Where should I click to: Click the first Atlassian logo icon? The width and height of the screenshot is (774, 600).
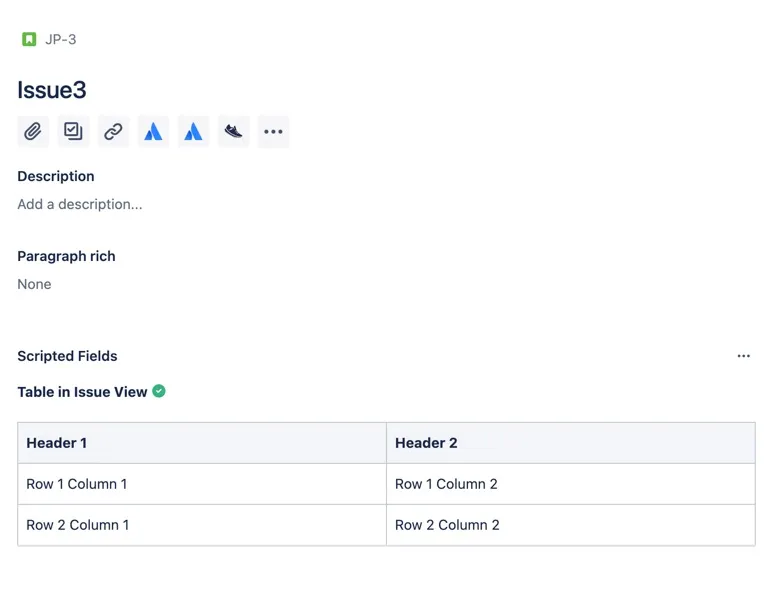[x=153, y=132]
